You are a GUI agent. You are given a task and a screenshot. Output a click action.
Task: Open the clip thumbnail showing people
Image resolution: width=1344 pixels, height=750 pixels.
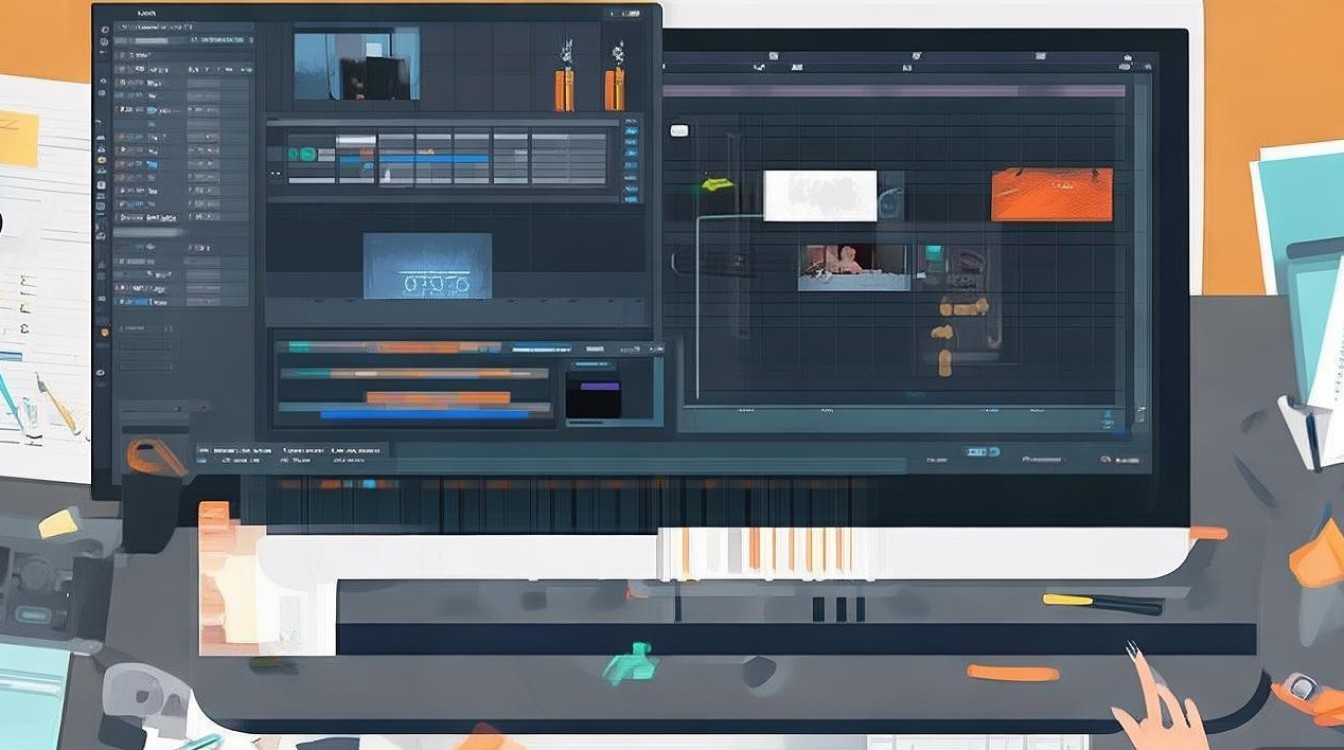pyautogui.click(x=853, y=268)
